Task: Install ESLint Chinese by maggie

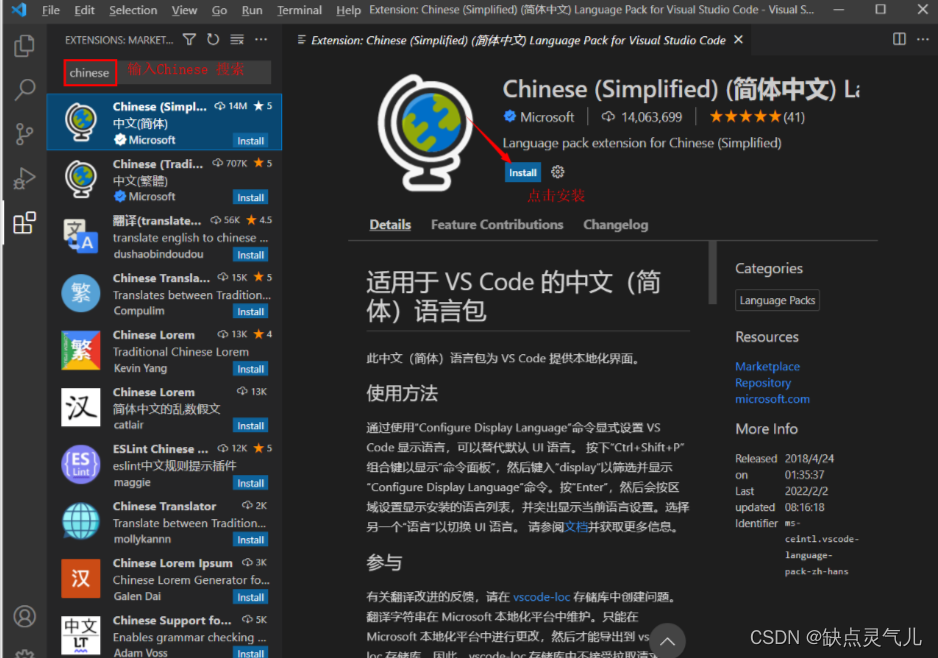Action: click(250, 483)
